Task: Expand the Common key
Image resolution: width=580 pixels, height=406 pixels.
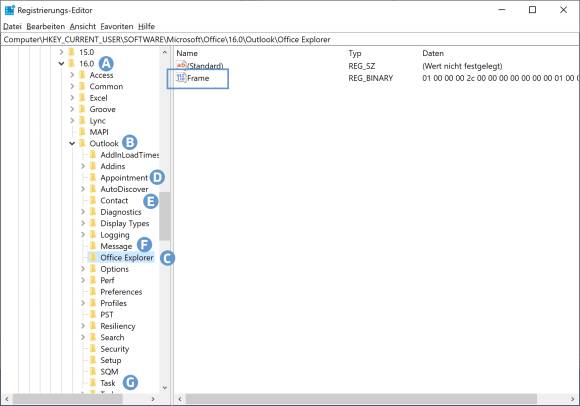Action: [72, 87]
